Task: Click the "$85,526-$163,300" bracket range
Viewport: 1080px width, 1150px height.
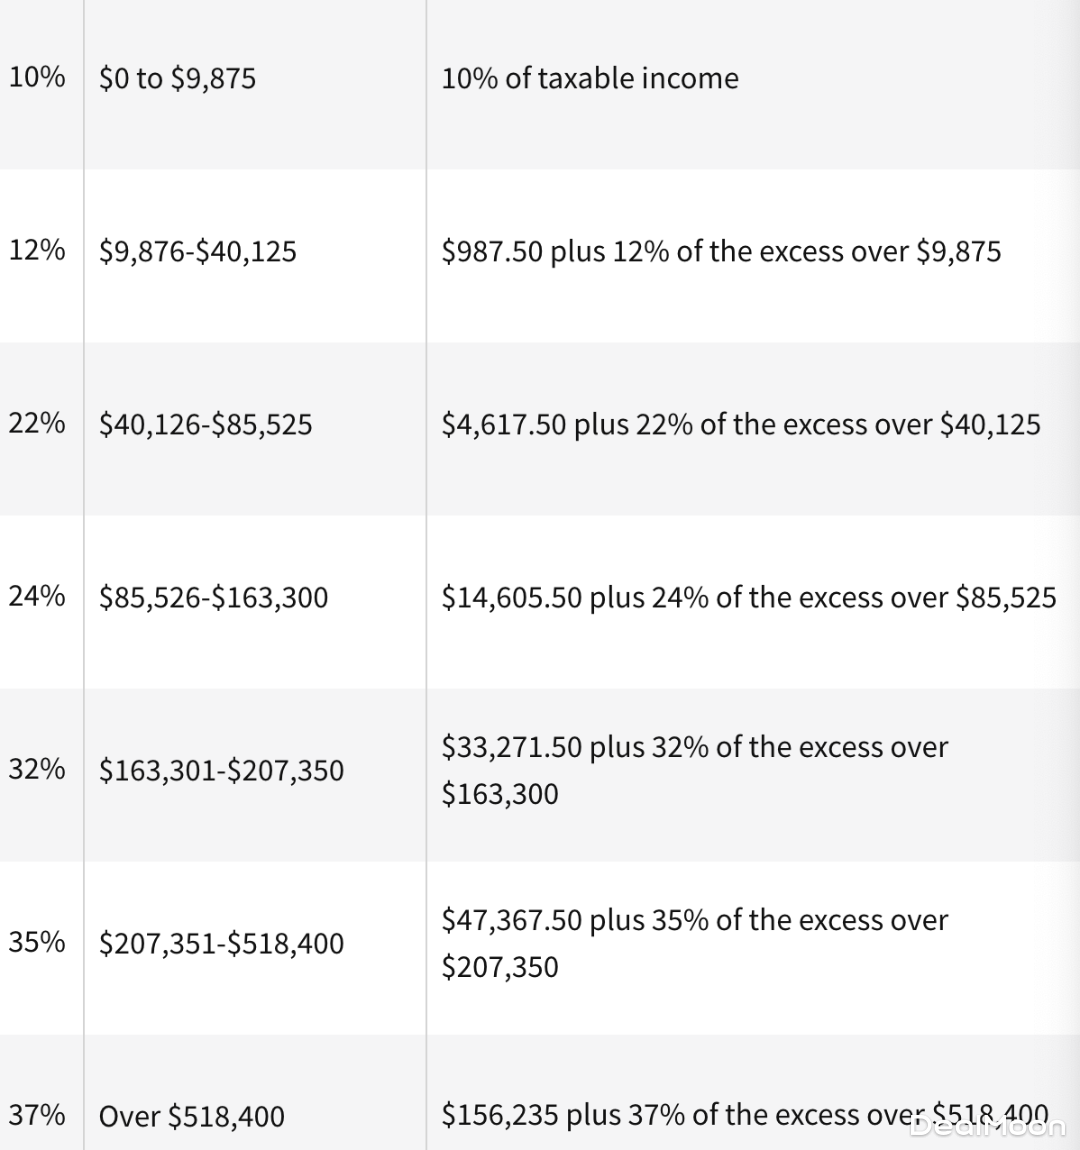Action: (x=214, y=597)
